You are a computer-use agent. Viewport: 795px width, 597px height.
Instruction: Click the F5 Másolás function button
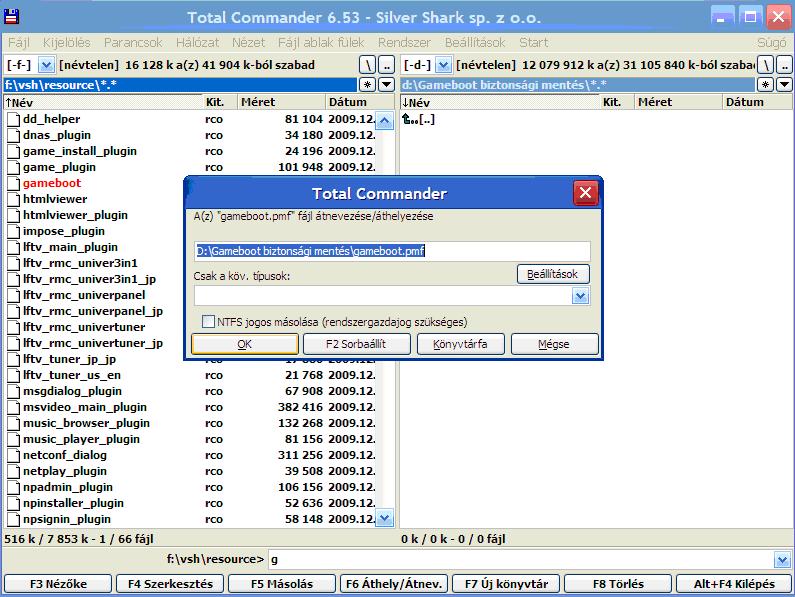[x=281, y=584]
